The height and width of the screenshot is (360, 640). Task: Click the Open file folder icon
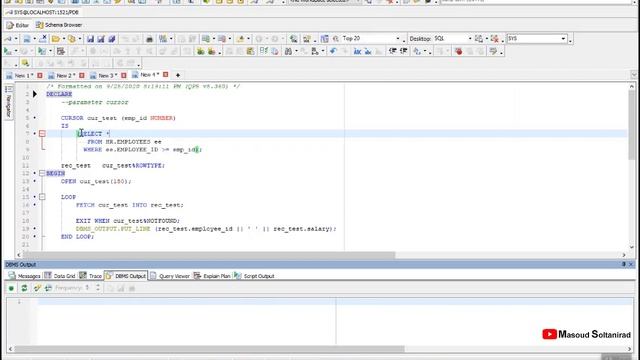coord(56,39)
